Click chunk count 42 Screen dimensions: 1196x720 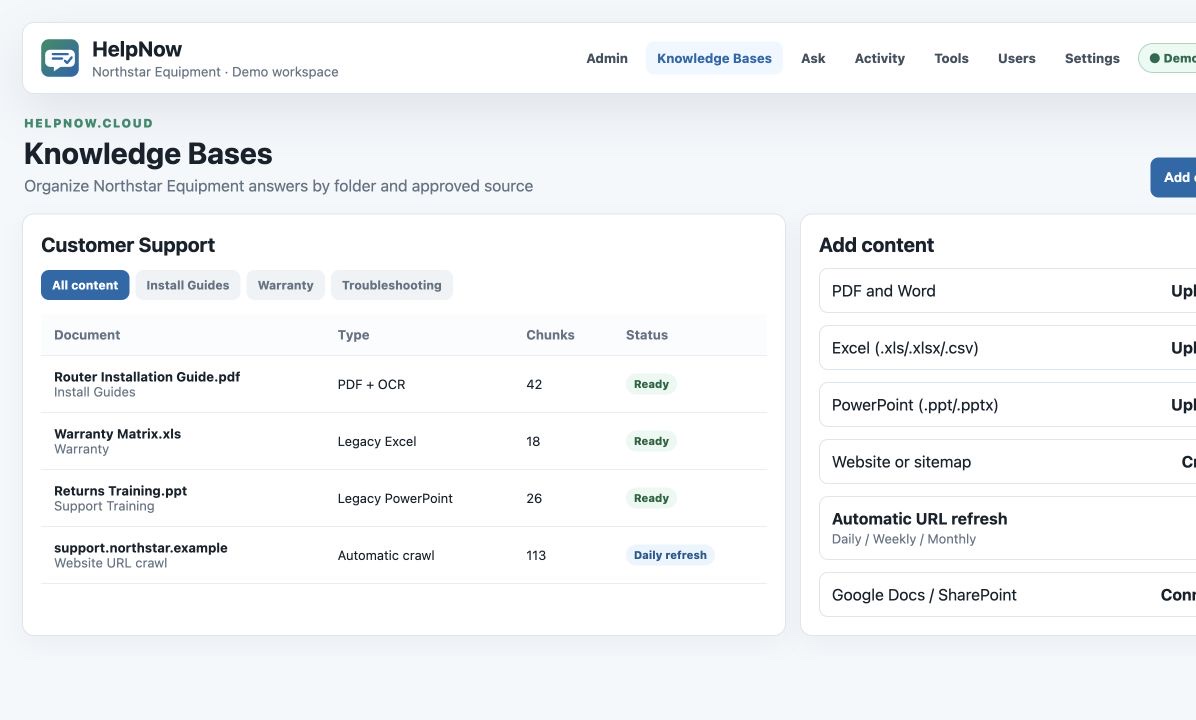(x=534, y=384)
